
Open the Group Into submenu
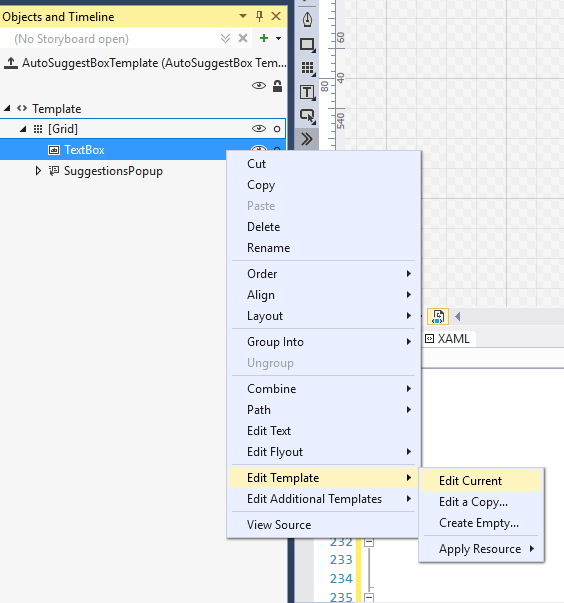(324, 342)
